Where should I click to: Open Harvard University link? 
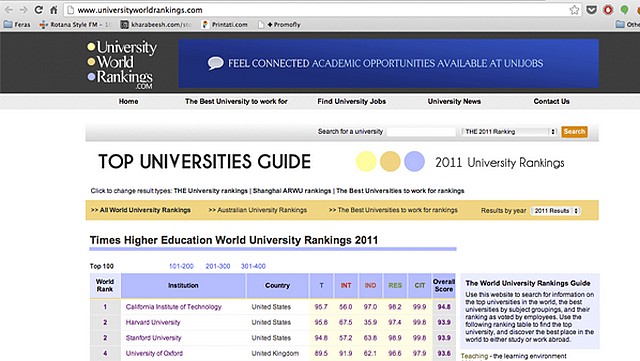point(153,322)
